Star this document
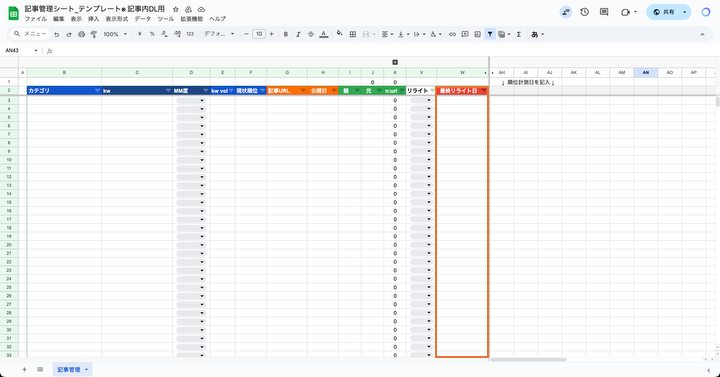720x377 pixels. pyautogui.click(x=175, y=9)
